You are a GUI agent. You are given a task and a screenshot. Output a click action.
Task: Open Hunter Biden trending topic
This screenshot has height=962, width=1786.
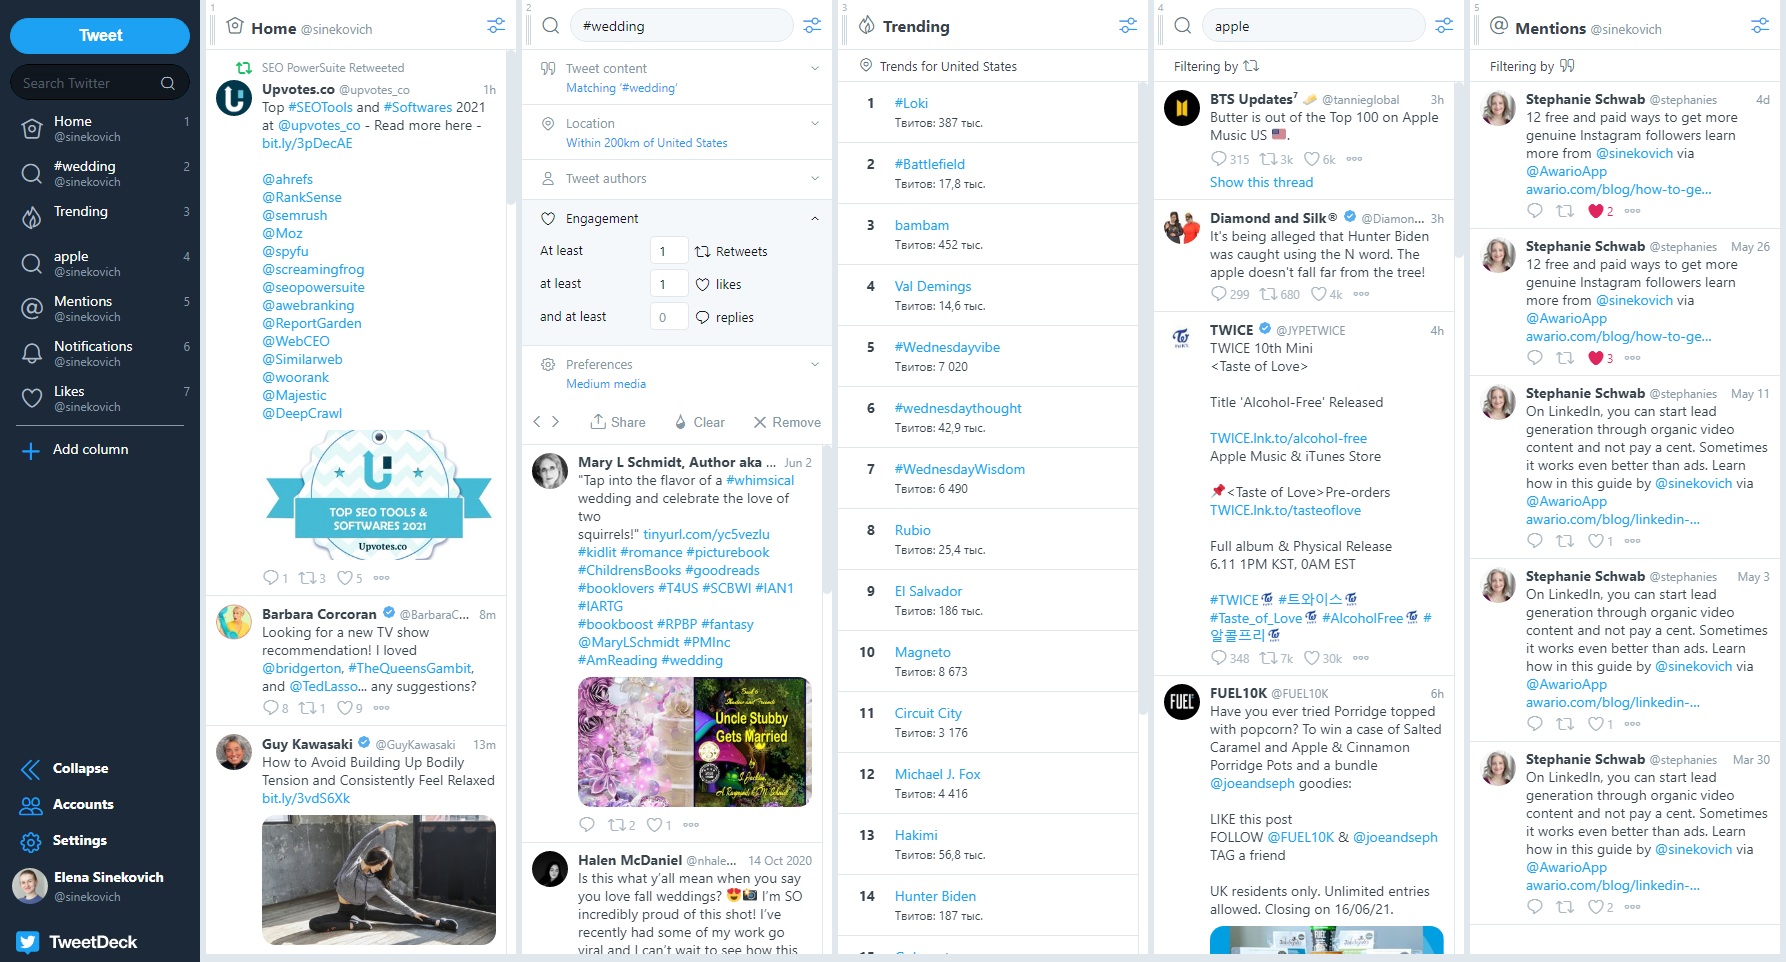tap(935, 896)
